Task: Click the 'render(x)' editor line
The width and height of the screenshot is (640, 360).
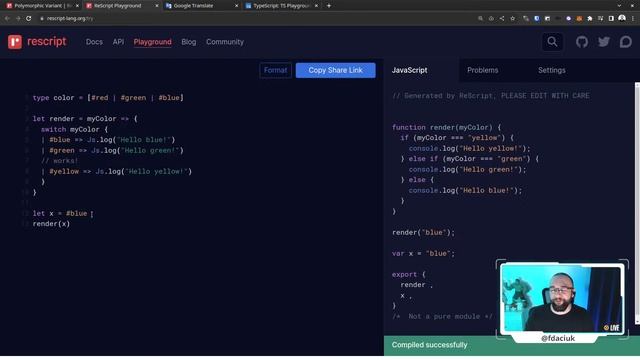Action: tap(51, 224)
